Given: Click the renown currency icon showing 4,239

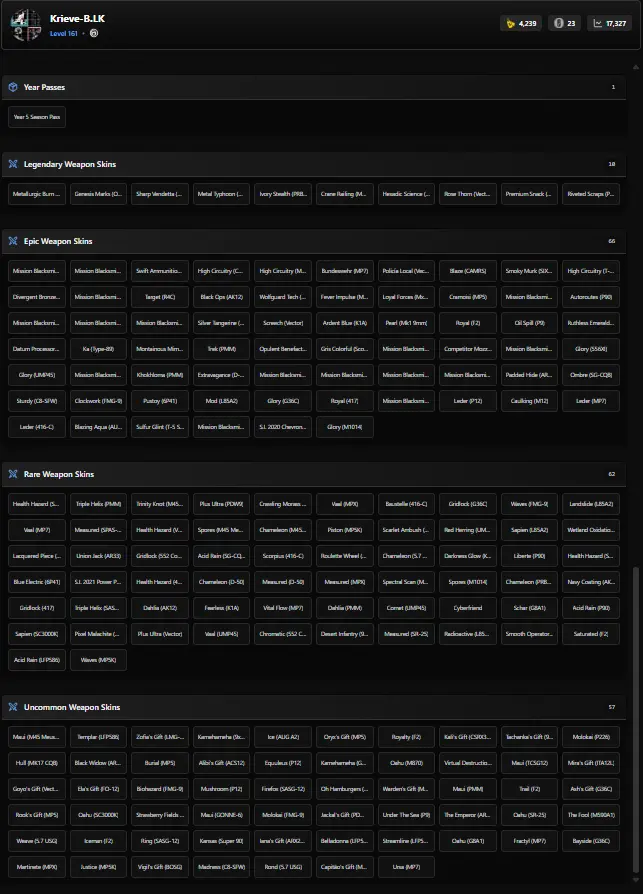Looking at the screenshot, I should click(510, 23).
